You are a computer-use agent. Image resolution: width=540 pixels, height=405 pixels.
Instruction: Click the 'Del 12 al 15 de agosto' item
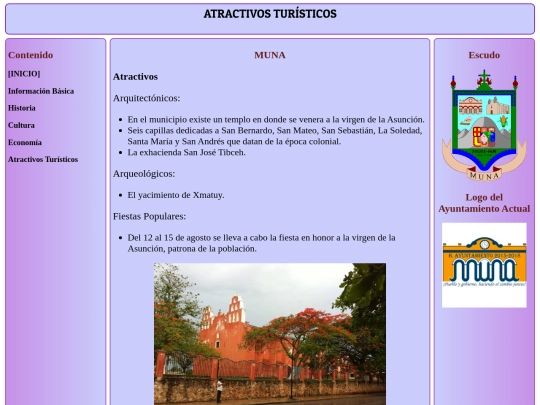click(x=261, y=243)
